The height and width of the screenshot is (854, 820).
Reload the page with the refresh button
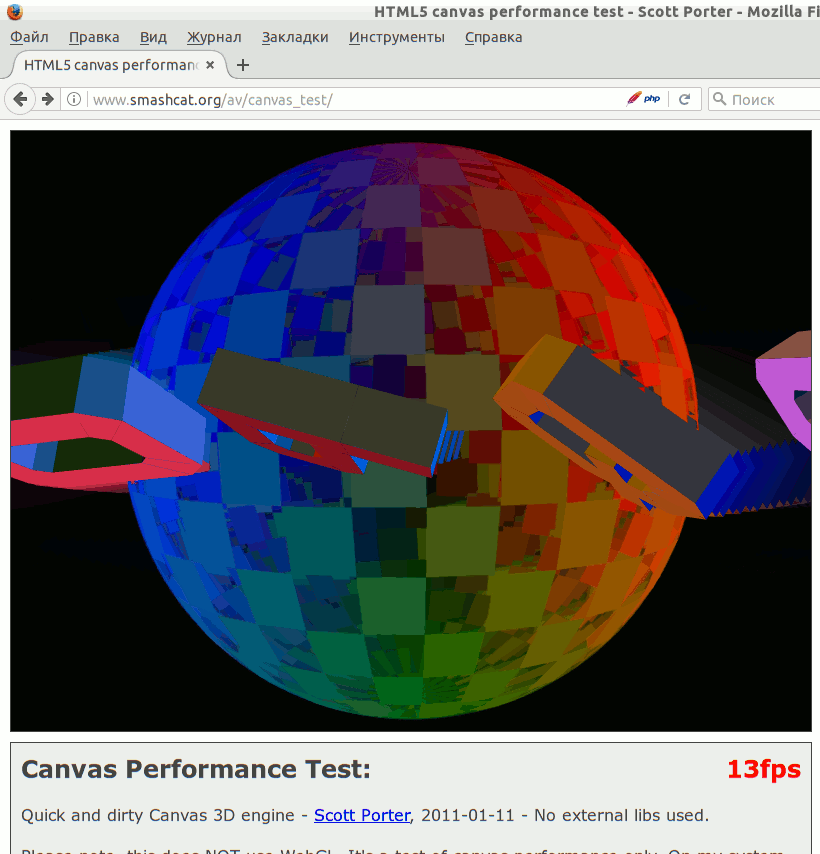pyautogui.click(x=685, y=99)
